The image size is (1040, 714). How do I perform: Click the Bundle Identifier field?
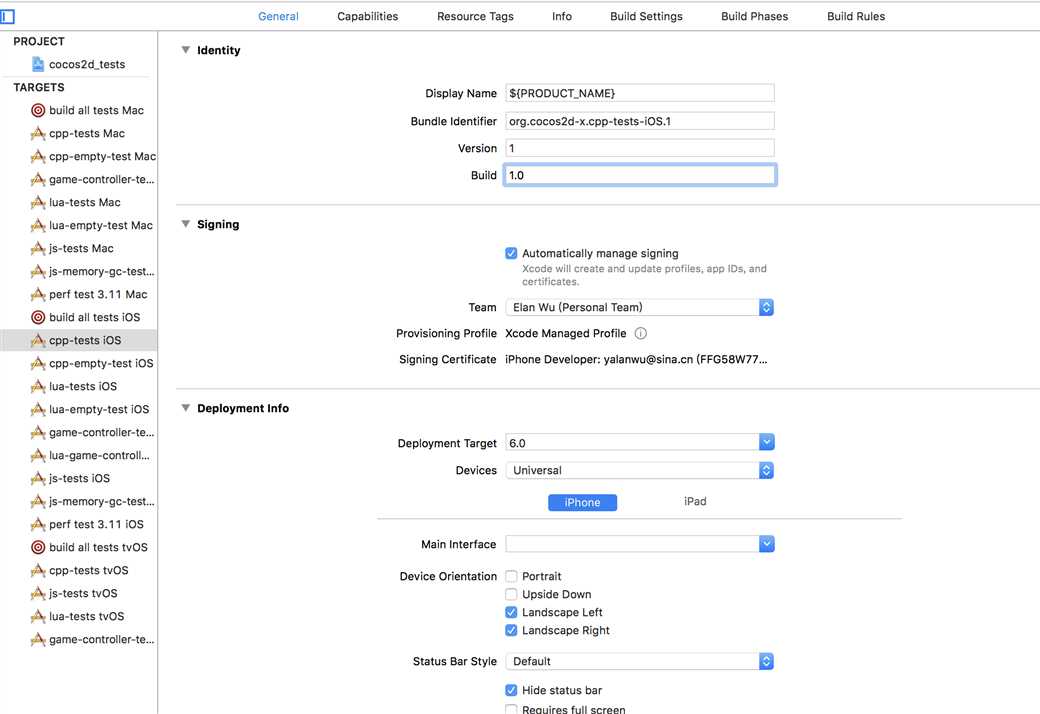tap(639, 121)
